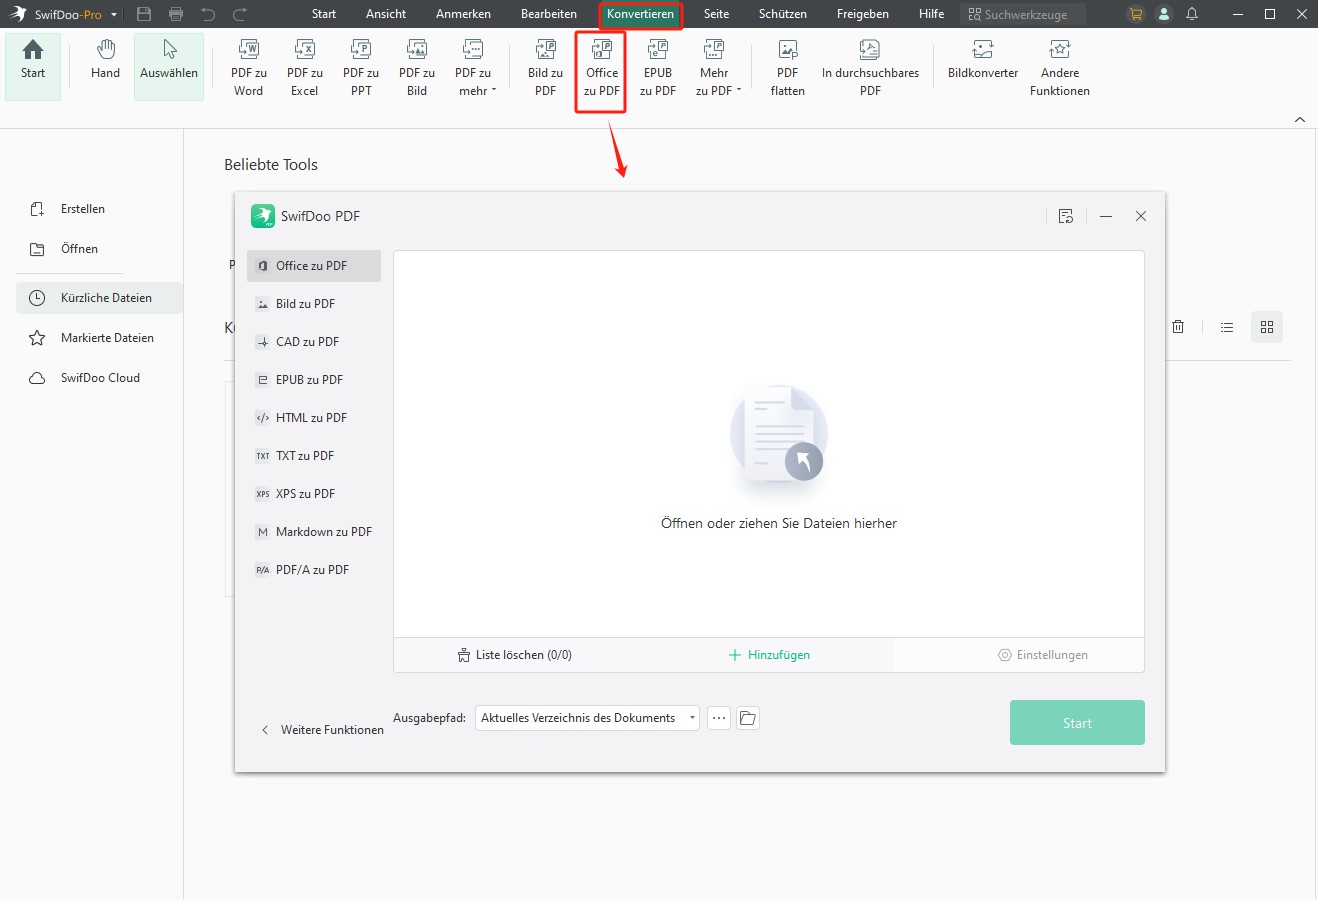Launch the PDF zu Bild converter

(x=417, y=68)
